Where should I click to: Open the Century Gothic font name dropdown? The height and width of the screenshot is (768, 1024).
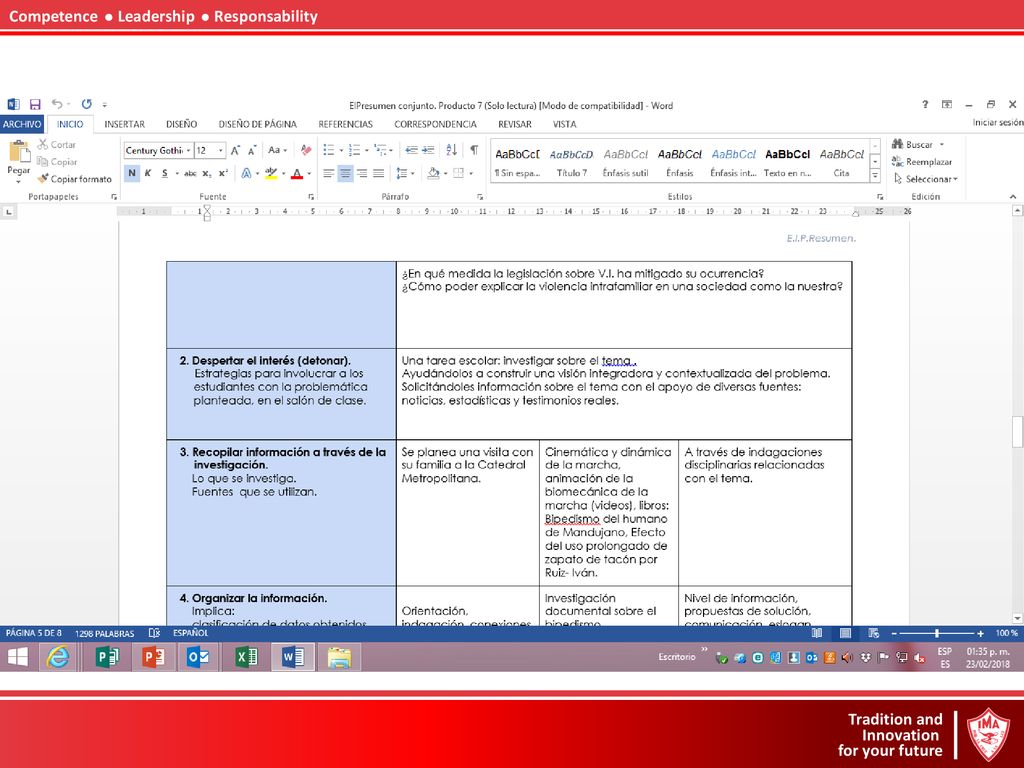point(188,150)
